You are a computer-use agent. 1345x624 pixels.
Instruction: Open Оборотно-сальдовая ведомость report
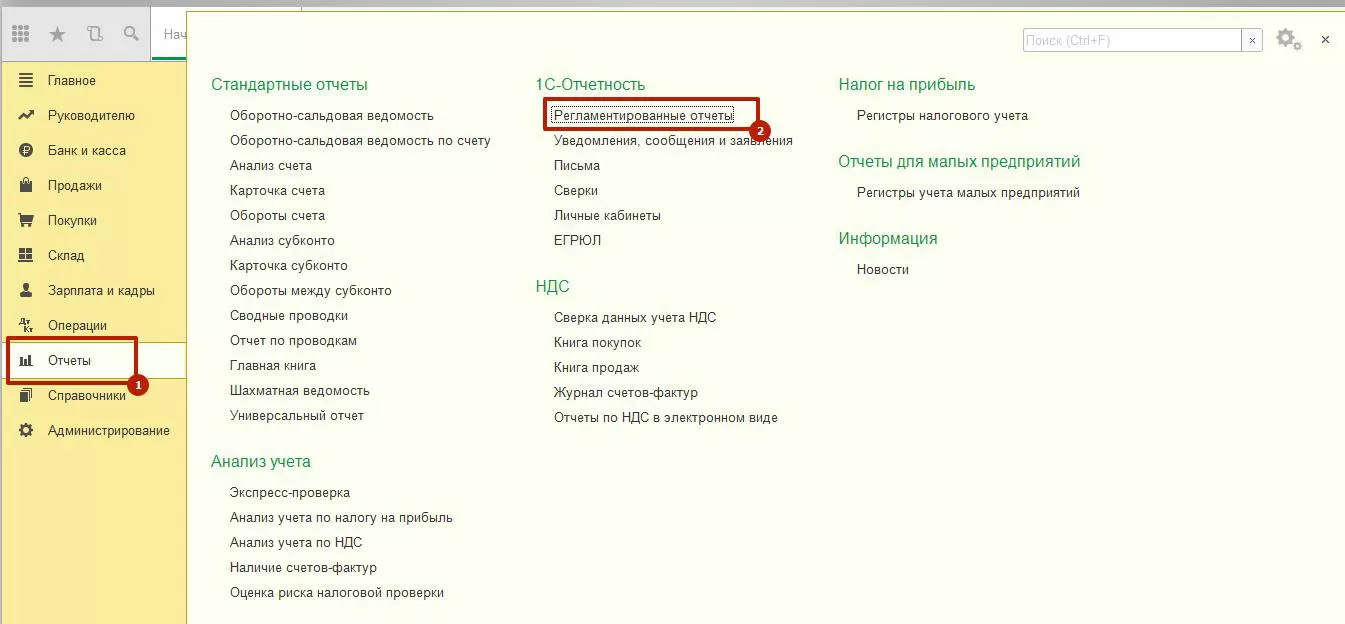(332, 115)
